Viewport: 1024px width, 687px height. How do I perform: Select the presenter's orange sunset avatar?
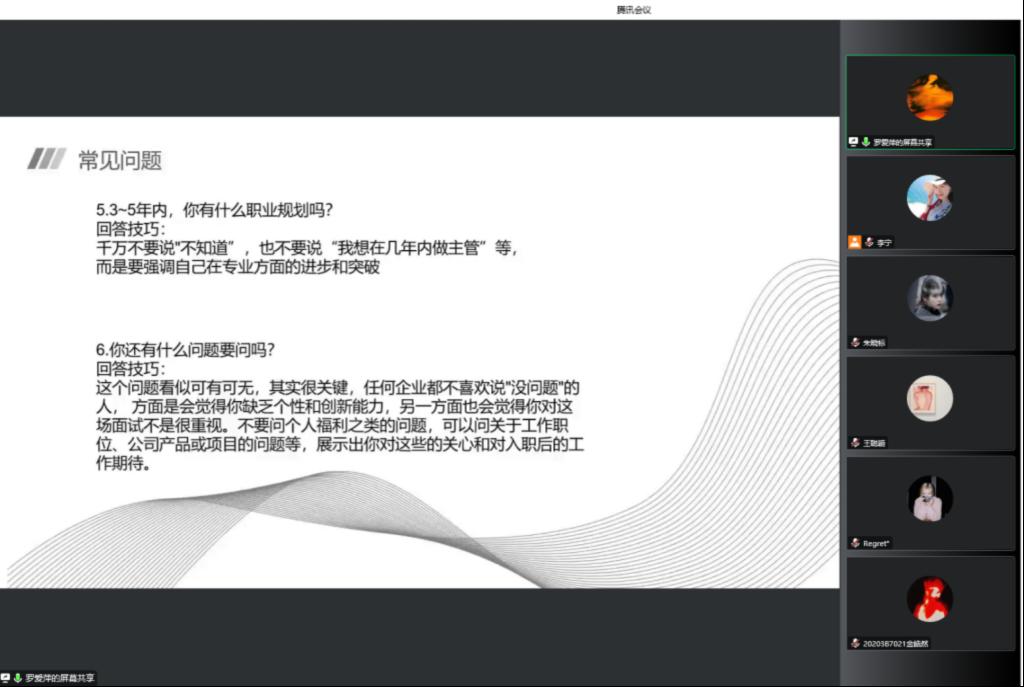[x=929, y=97]
